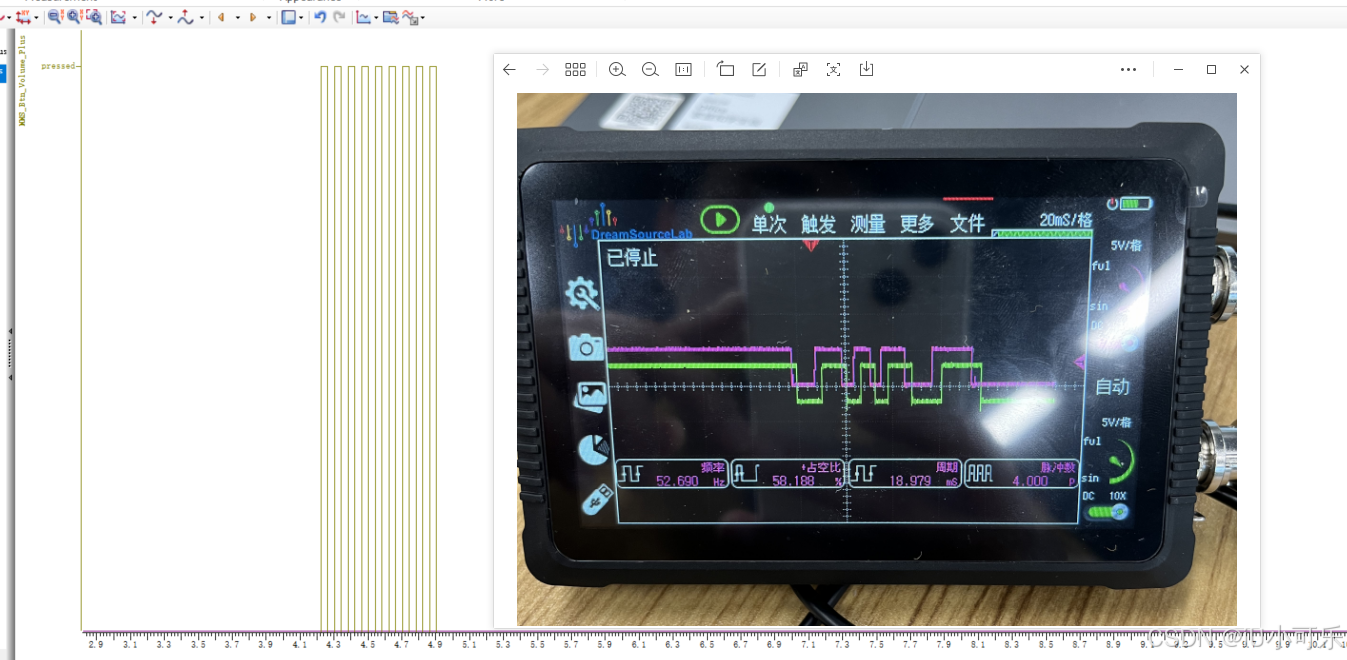
Task: Expand the left arrow dropdown
Action: pos(237,18)
